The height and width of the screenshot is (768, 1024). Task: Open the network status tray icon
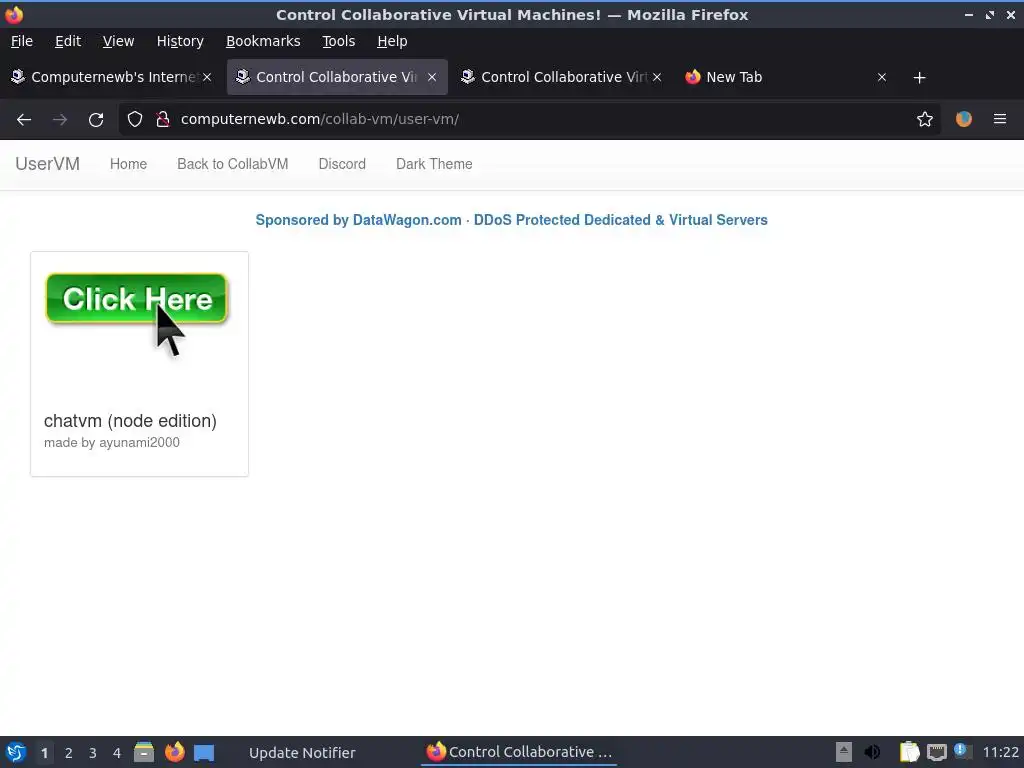(x=936, y=752)
